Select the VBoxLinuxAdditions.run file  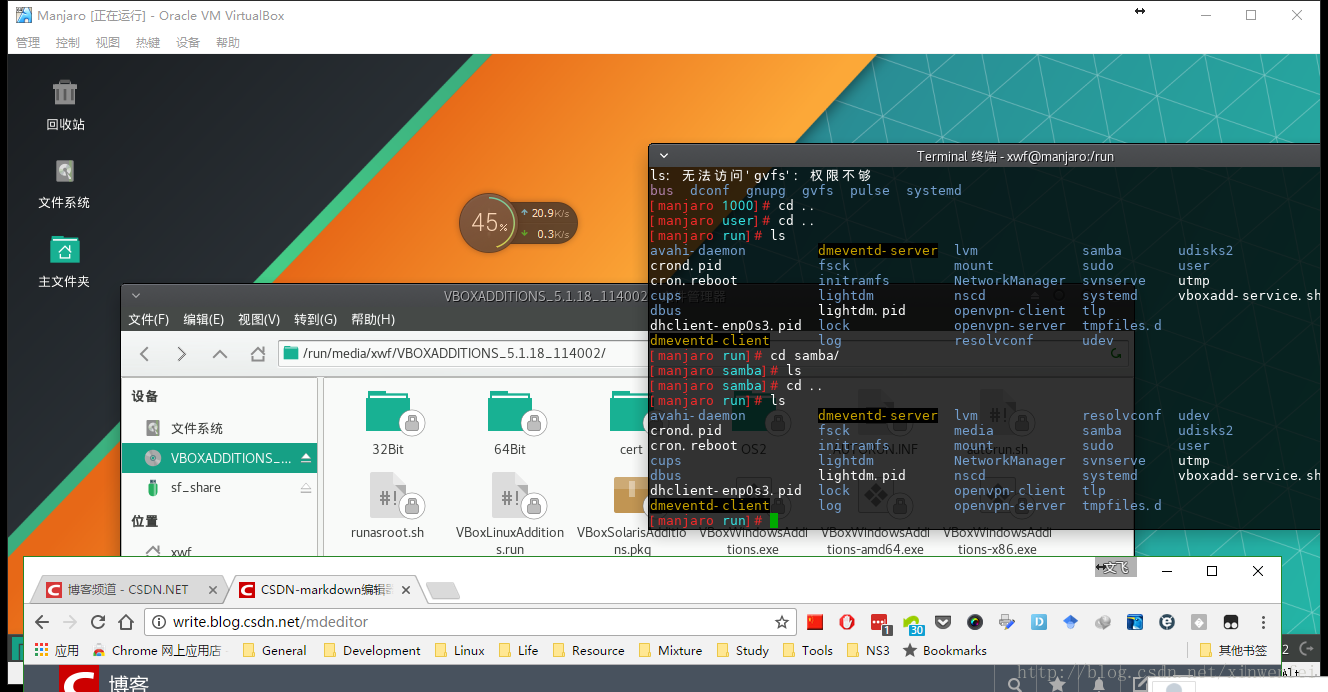pos(510,514)
